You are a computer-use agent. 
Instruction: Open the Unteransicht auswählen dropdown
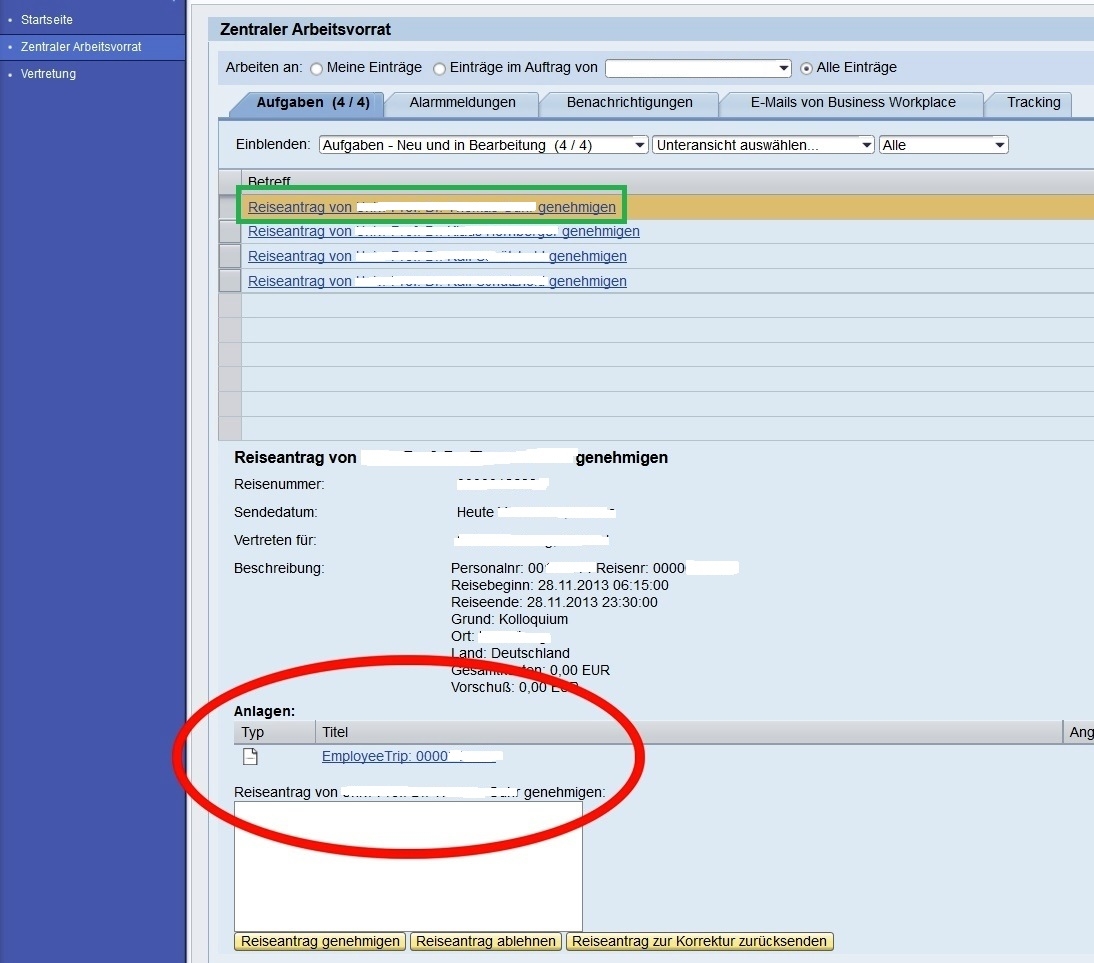(866, 145)
